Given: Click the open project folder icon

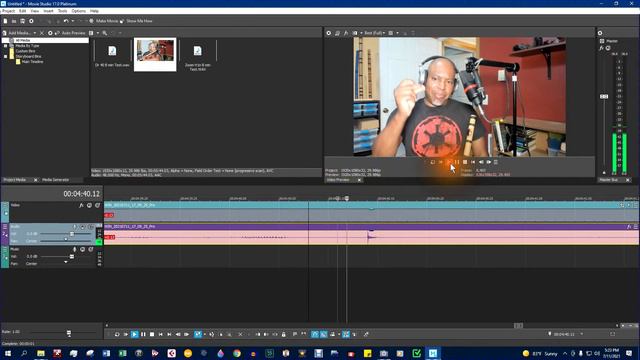Looking at the screenshot, I should click(14, 21).
